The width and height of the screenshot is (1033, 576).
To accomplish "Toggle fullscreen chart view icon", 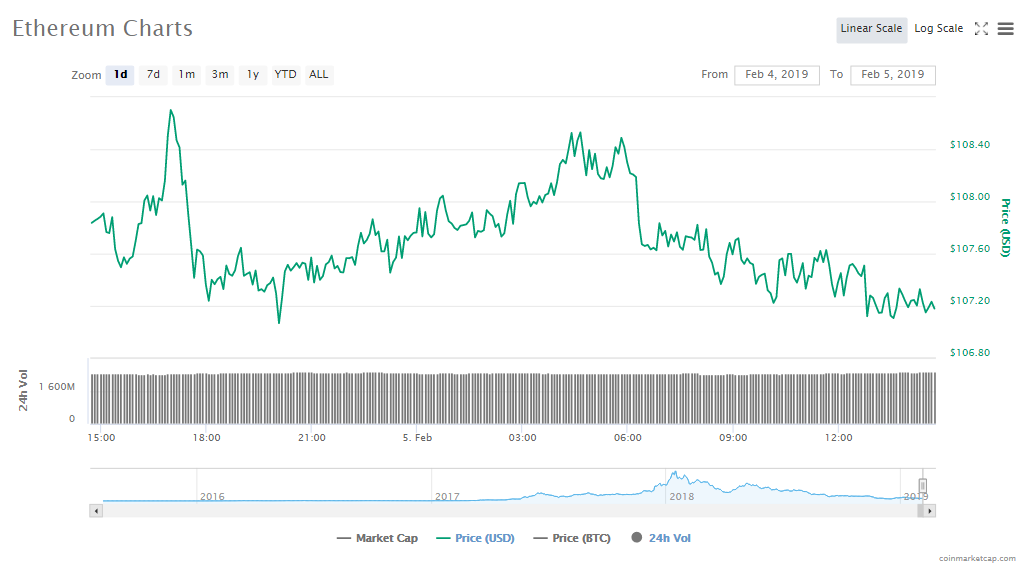I will pyautogui.click(x=981, y=29).
